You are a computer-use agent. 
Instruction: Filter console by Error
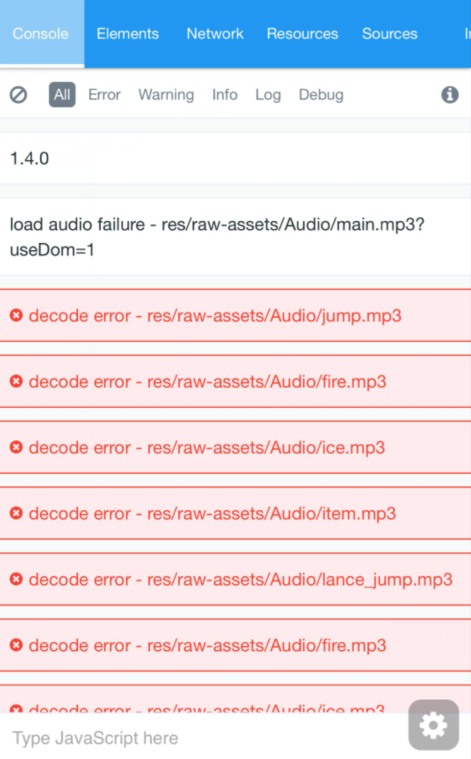pyautogui.click(x=104, y=95)
